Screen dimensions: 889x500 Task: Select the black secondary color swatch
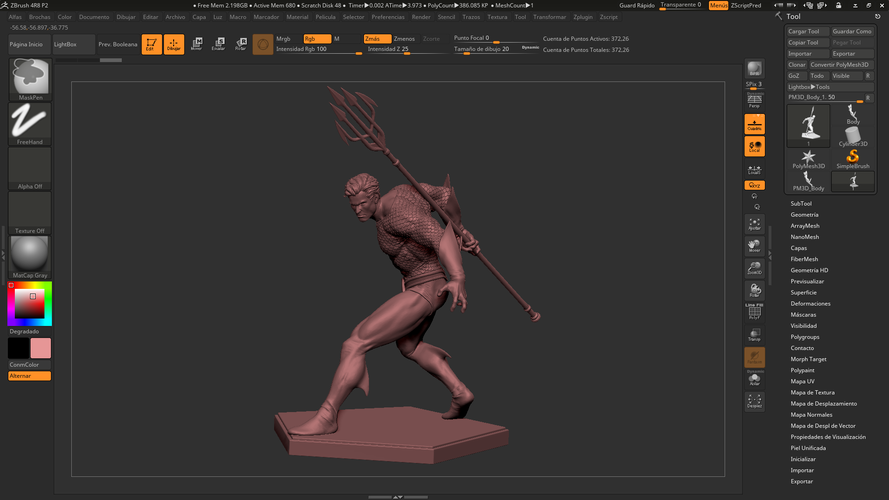click(x=18, y=348)
